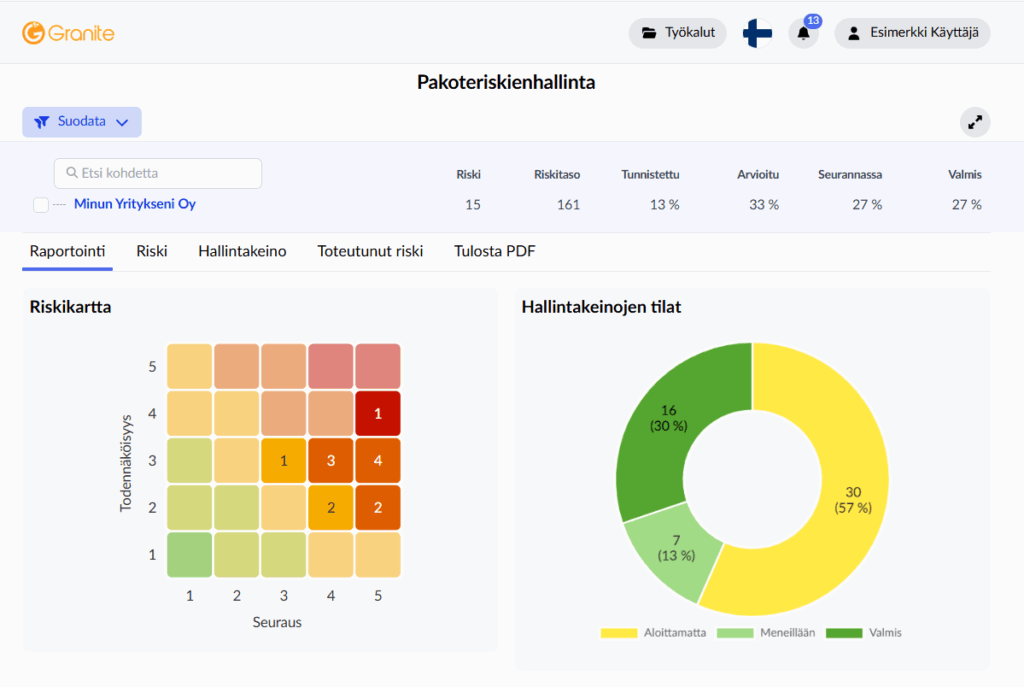The image size is (1024, 687).
Task: Select the Tulosta PDF option
Action: click(495, 251)
